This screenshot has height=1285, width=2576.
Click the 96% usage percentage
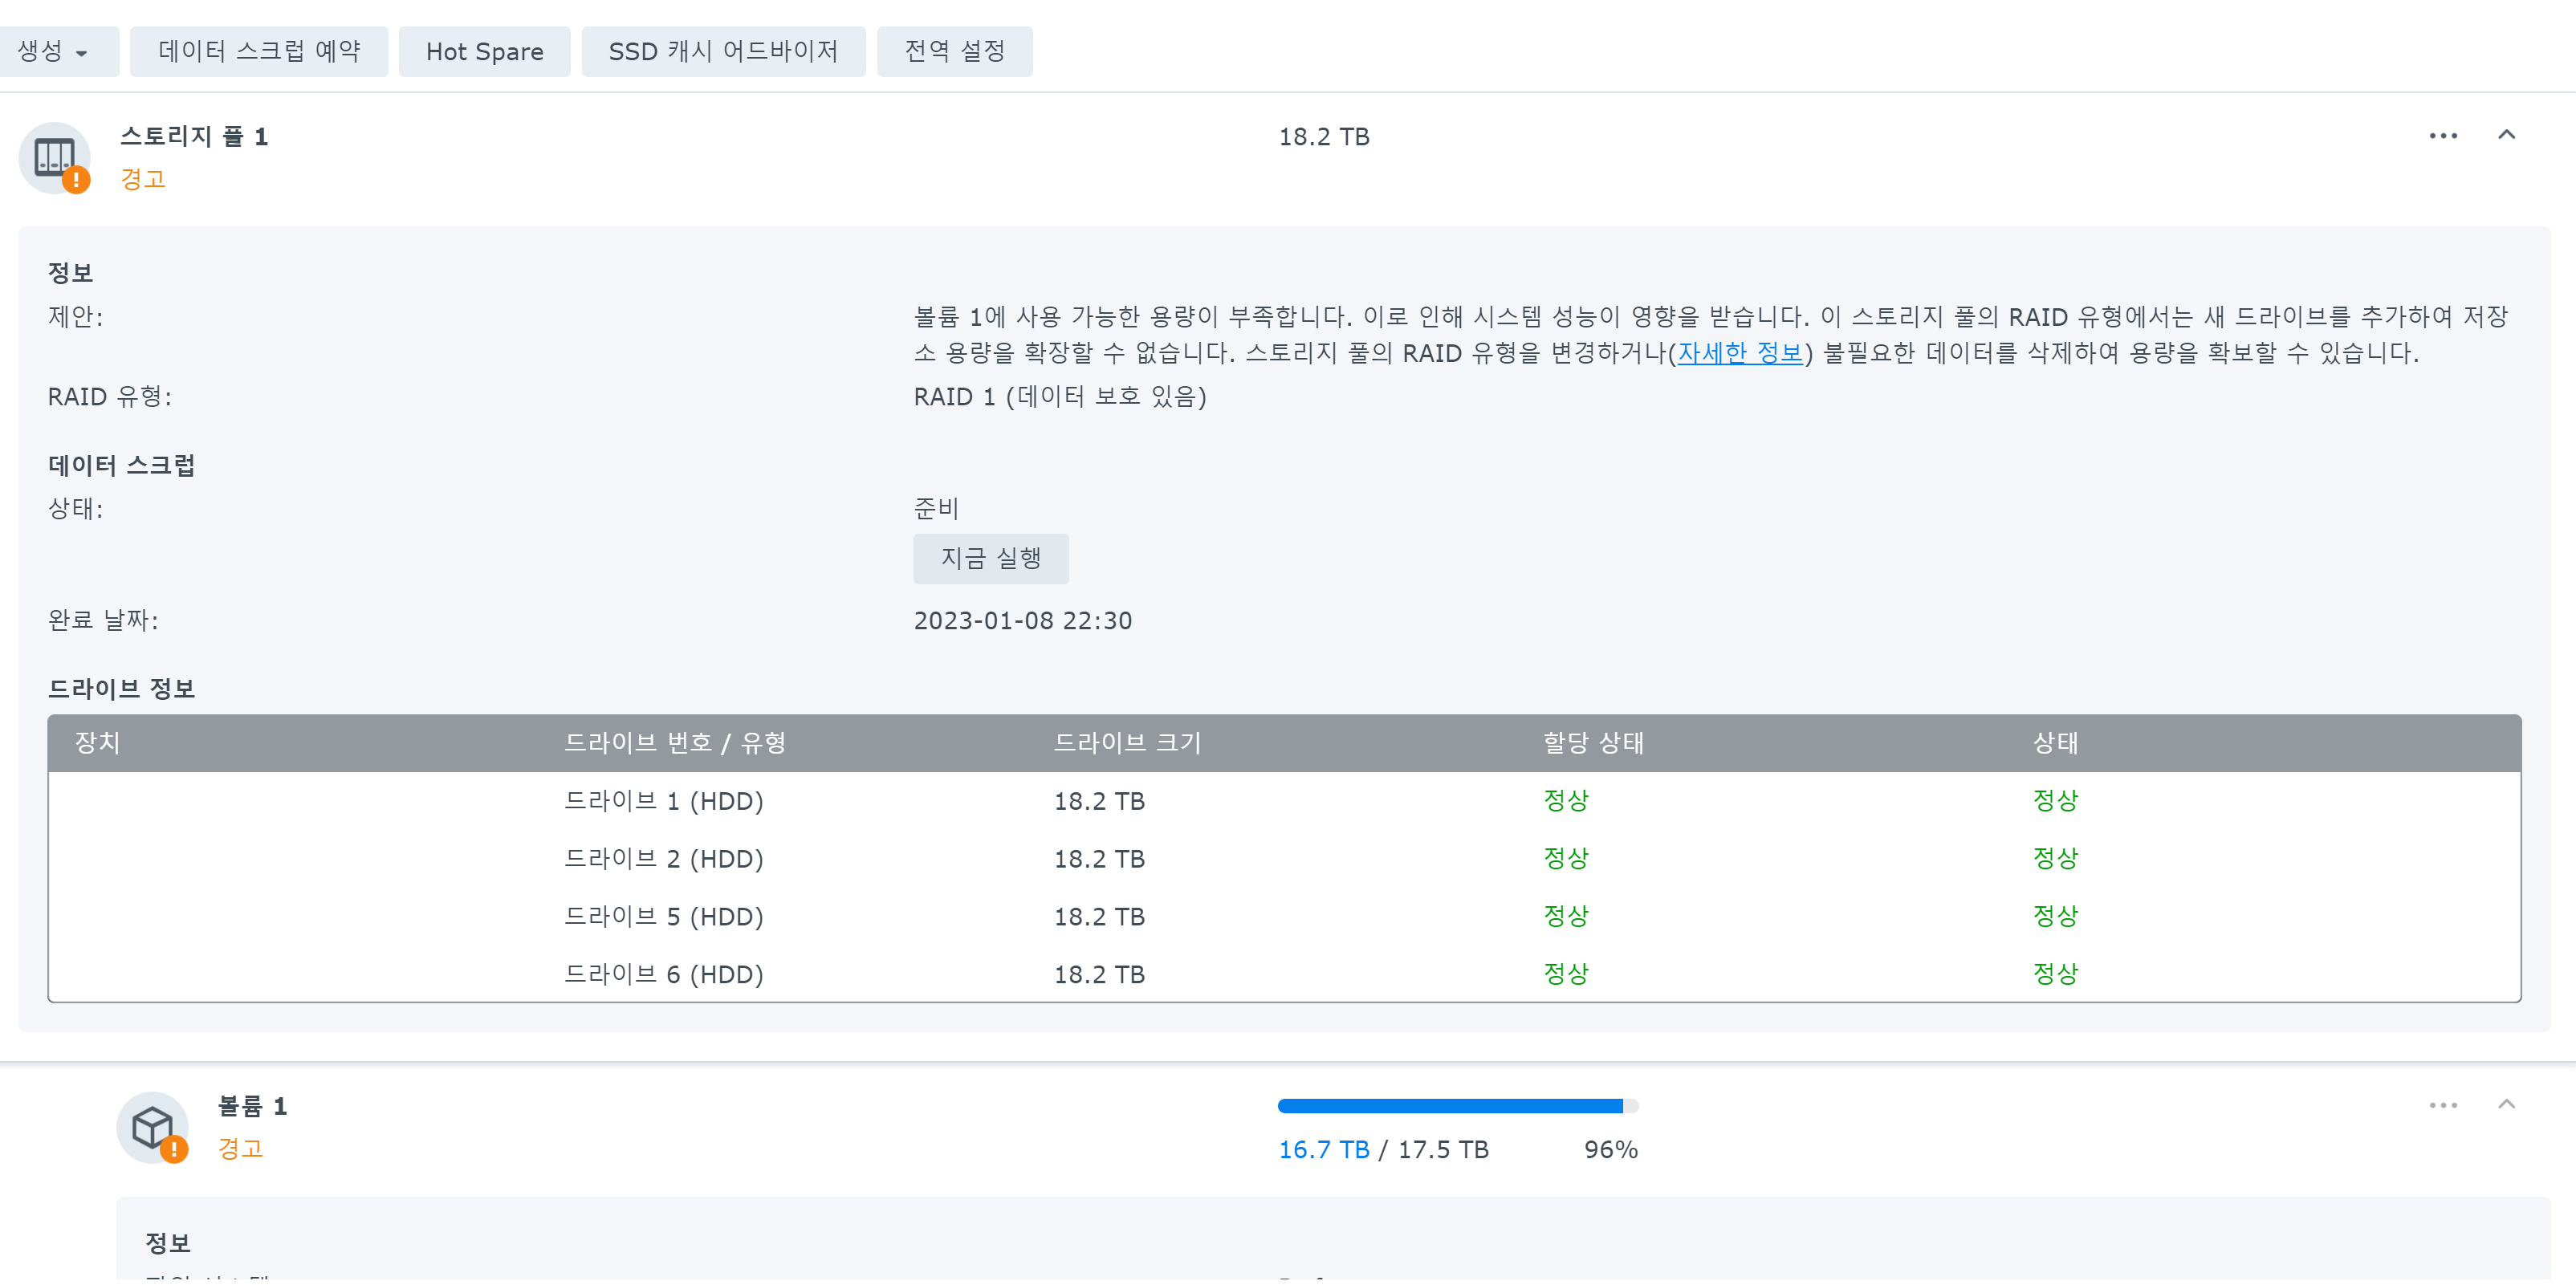(1611, 1150)
